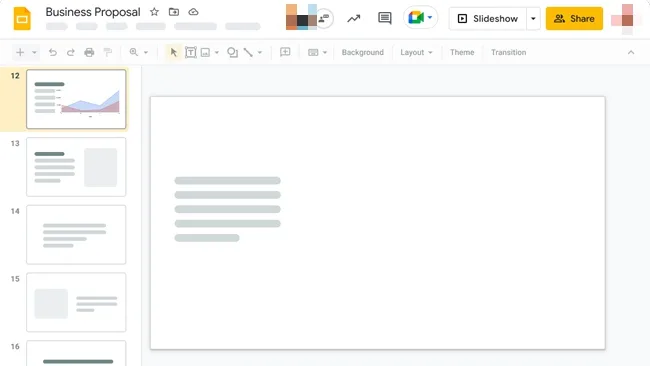The width and height of the screenshot is (650, 366).
Task: Select slide 14 thumbnail
Action: 76,235
